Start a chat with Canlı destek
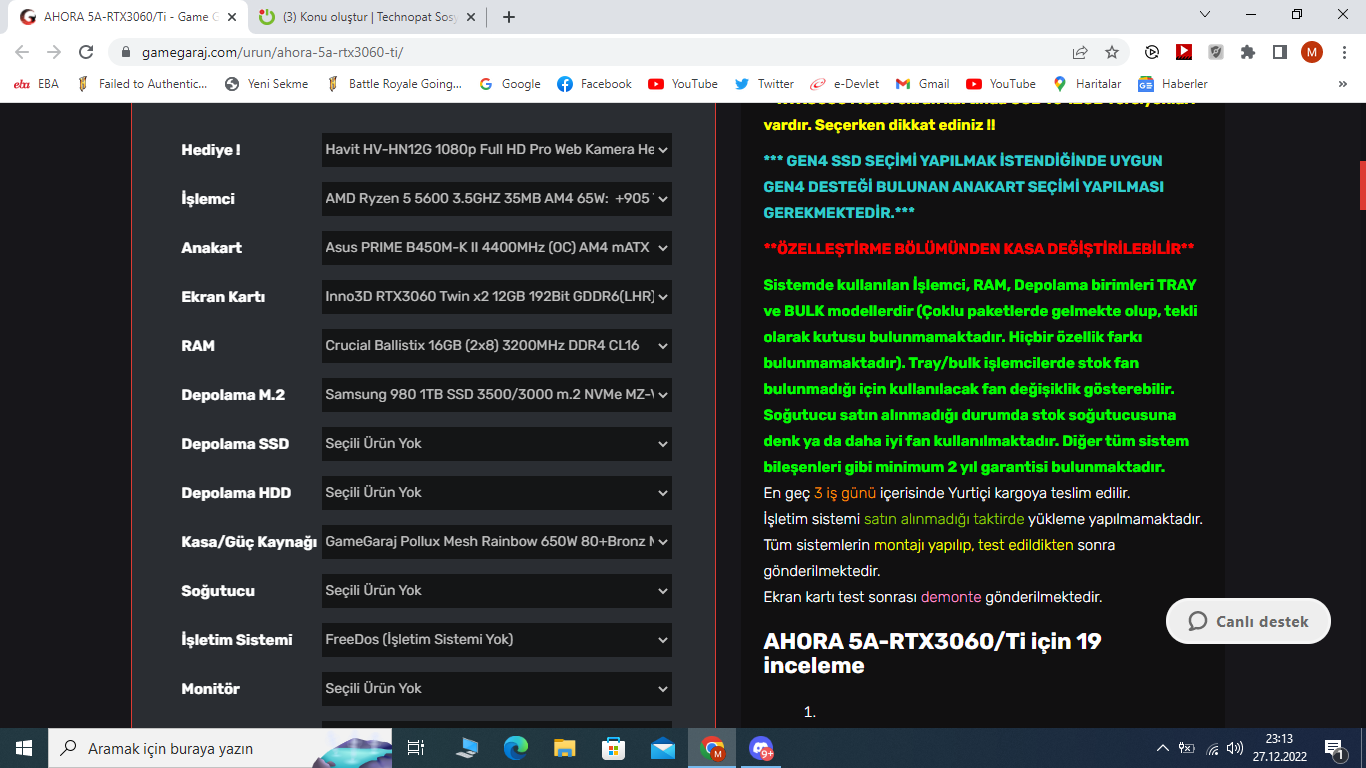The width and height of the screenshot is (1366, 768). 1248,621
